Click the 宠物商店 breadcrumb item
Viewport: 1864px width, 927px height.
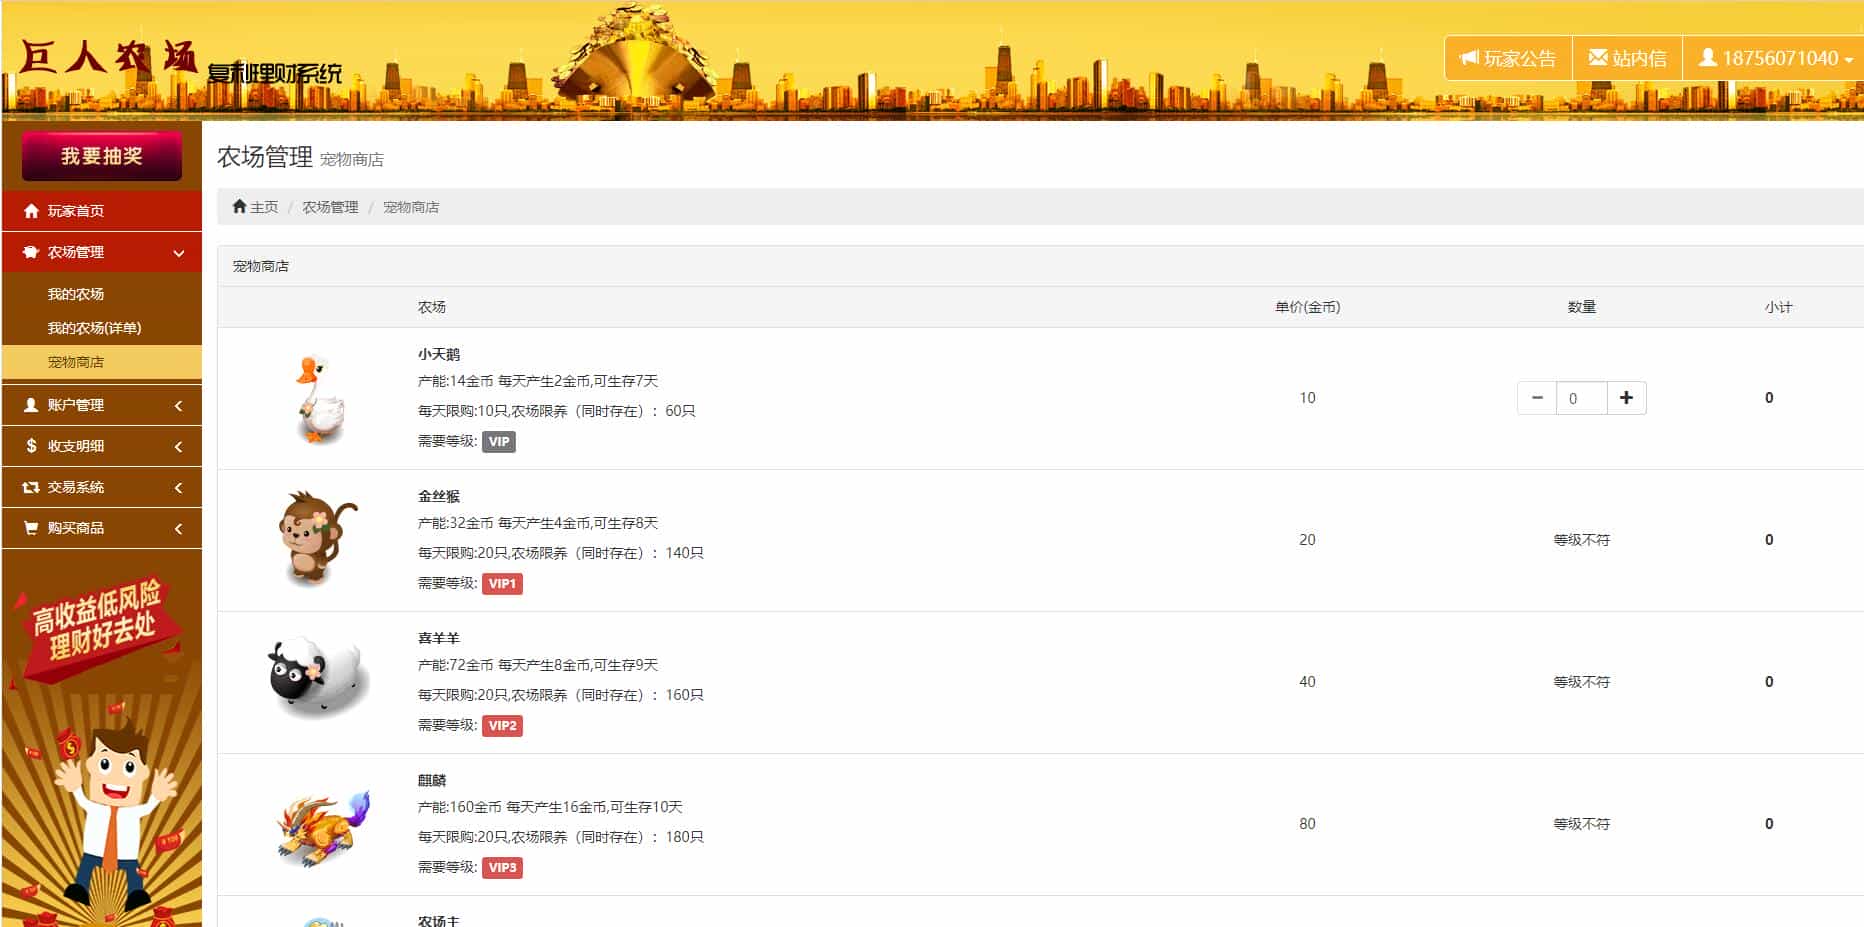411,207
